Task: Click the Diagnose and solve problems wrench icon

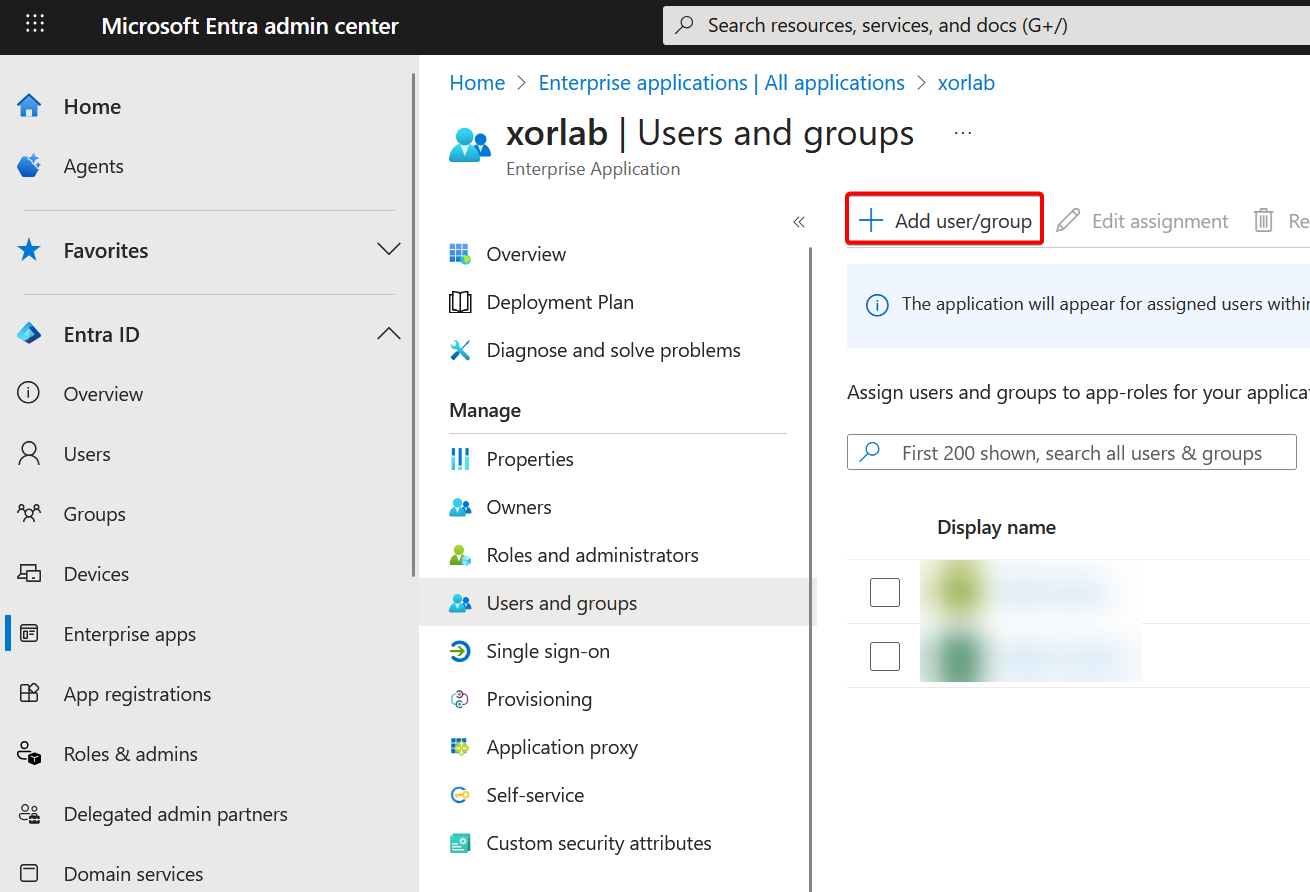Action: point(460,350)
